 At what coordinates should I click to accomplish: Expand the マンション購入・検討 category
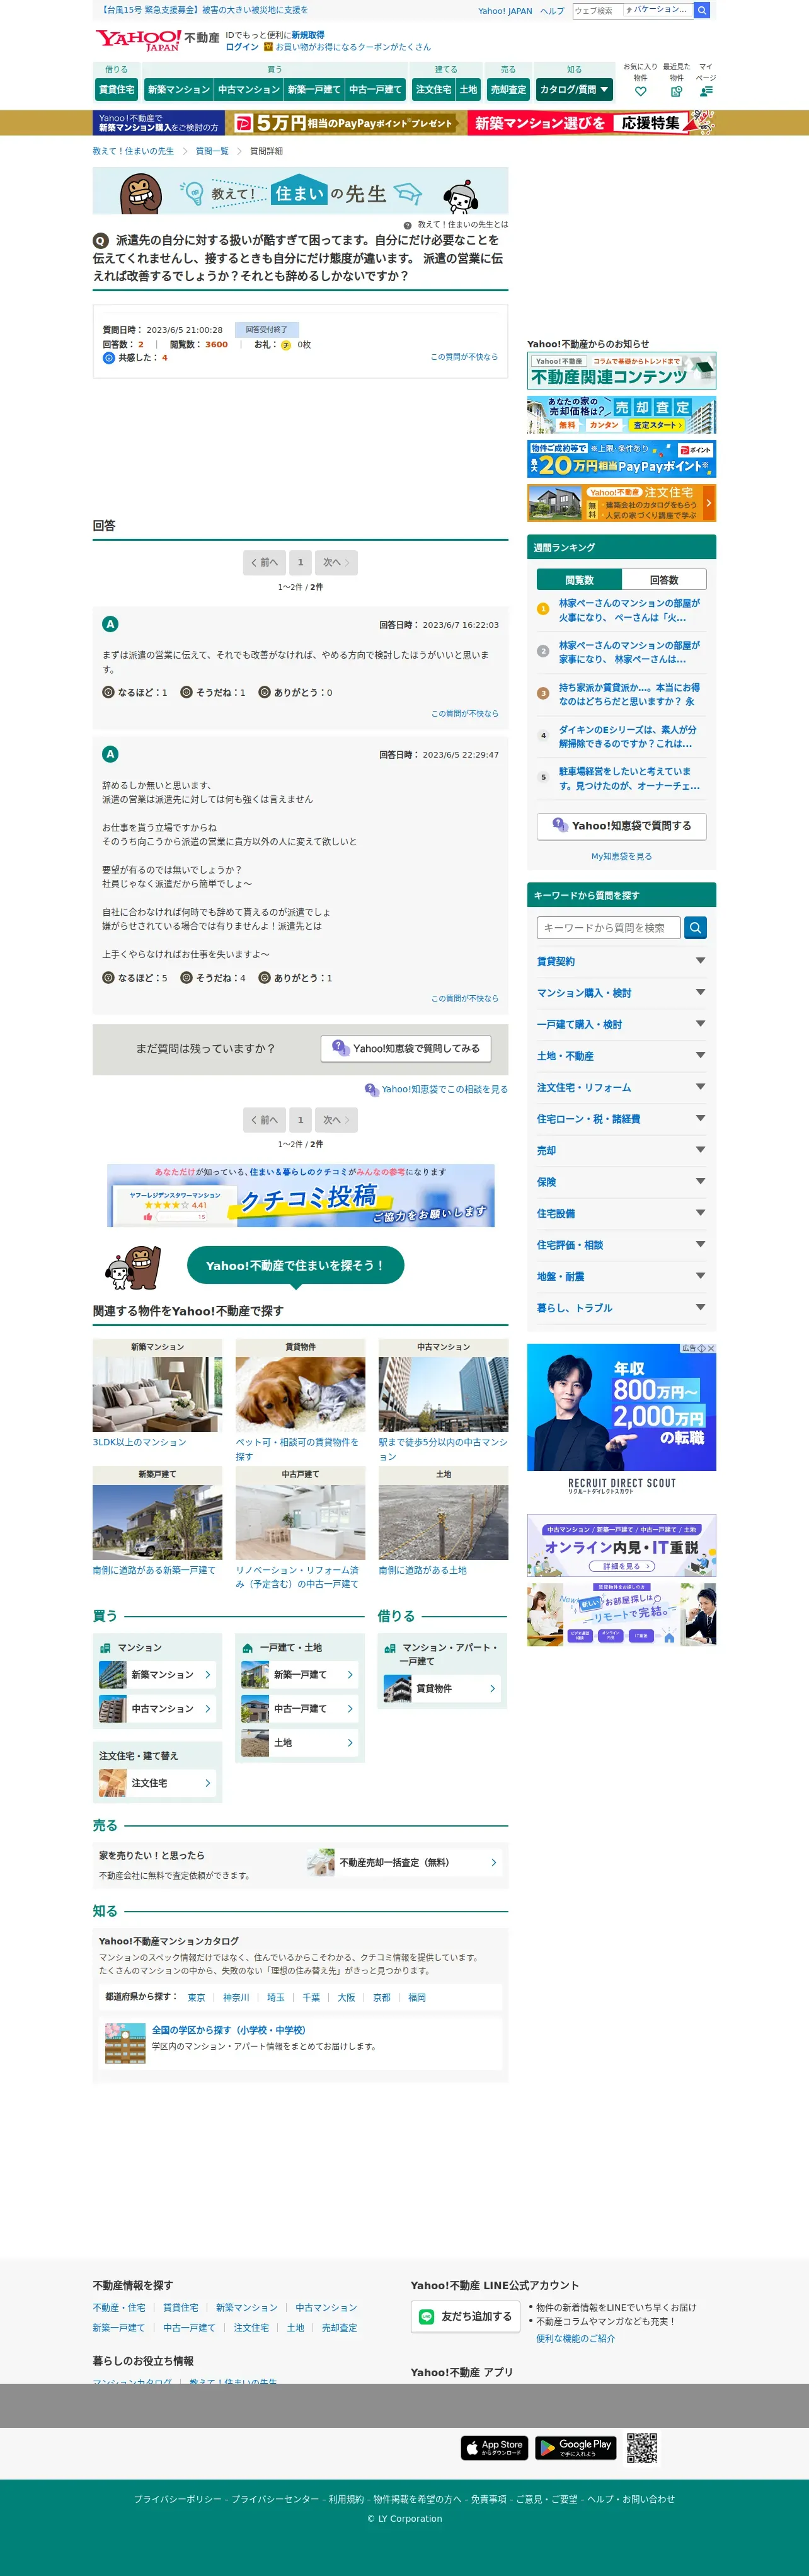pyautogui.click(x=621, y=993)
